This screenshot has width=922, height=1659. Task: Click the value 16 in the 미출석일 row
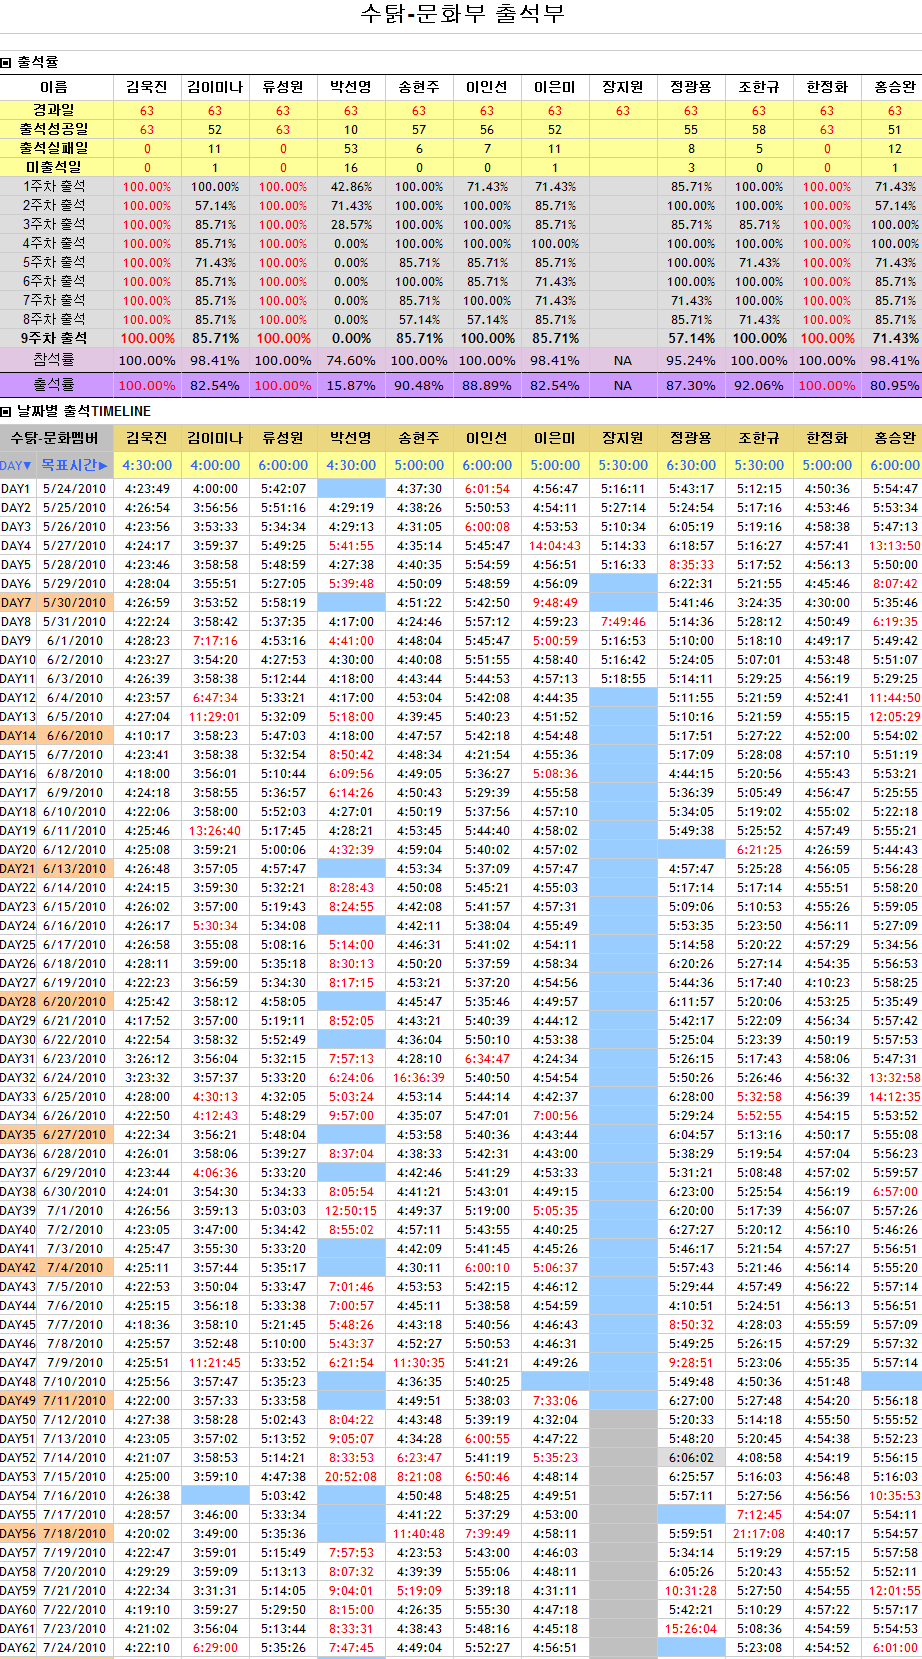(x=351, y=167)
